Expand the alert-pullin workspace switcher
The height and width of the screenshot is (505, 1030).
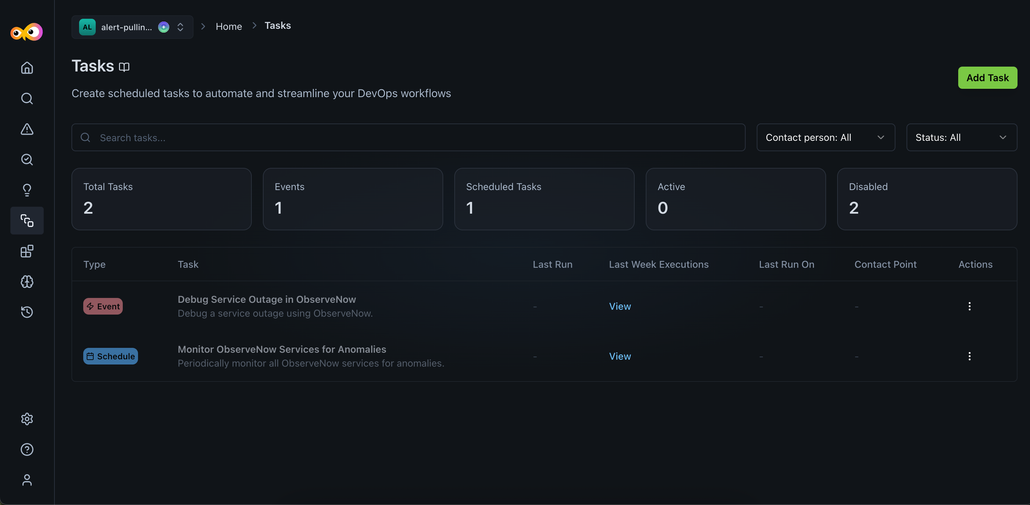point(133,27)
